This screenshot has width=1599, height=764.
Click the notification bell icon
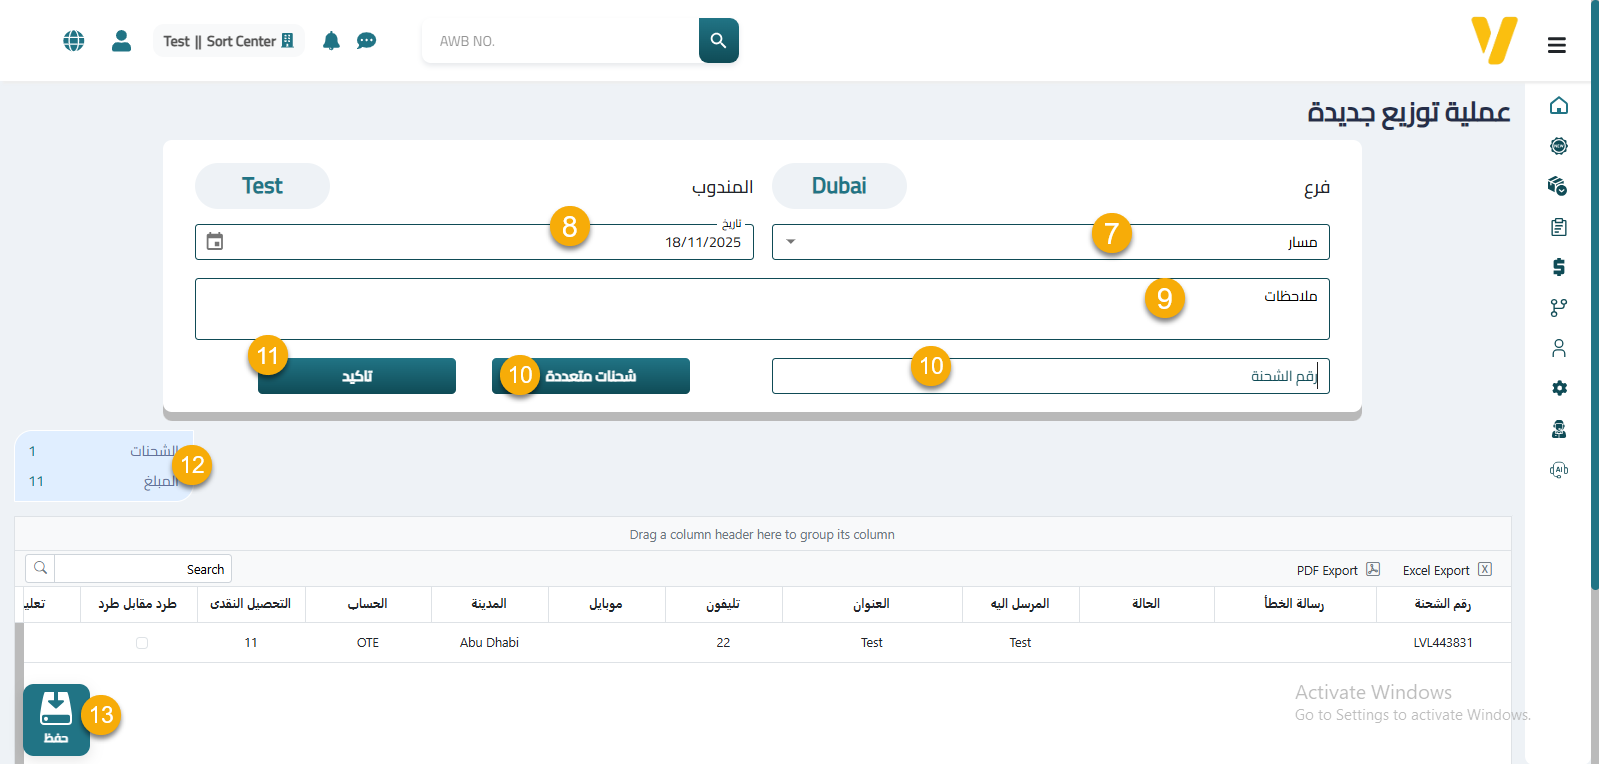point(331,41)
